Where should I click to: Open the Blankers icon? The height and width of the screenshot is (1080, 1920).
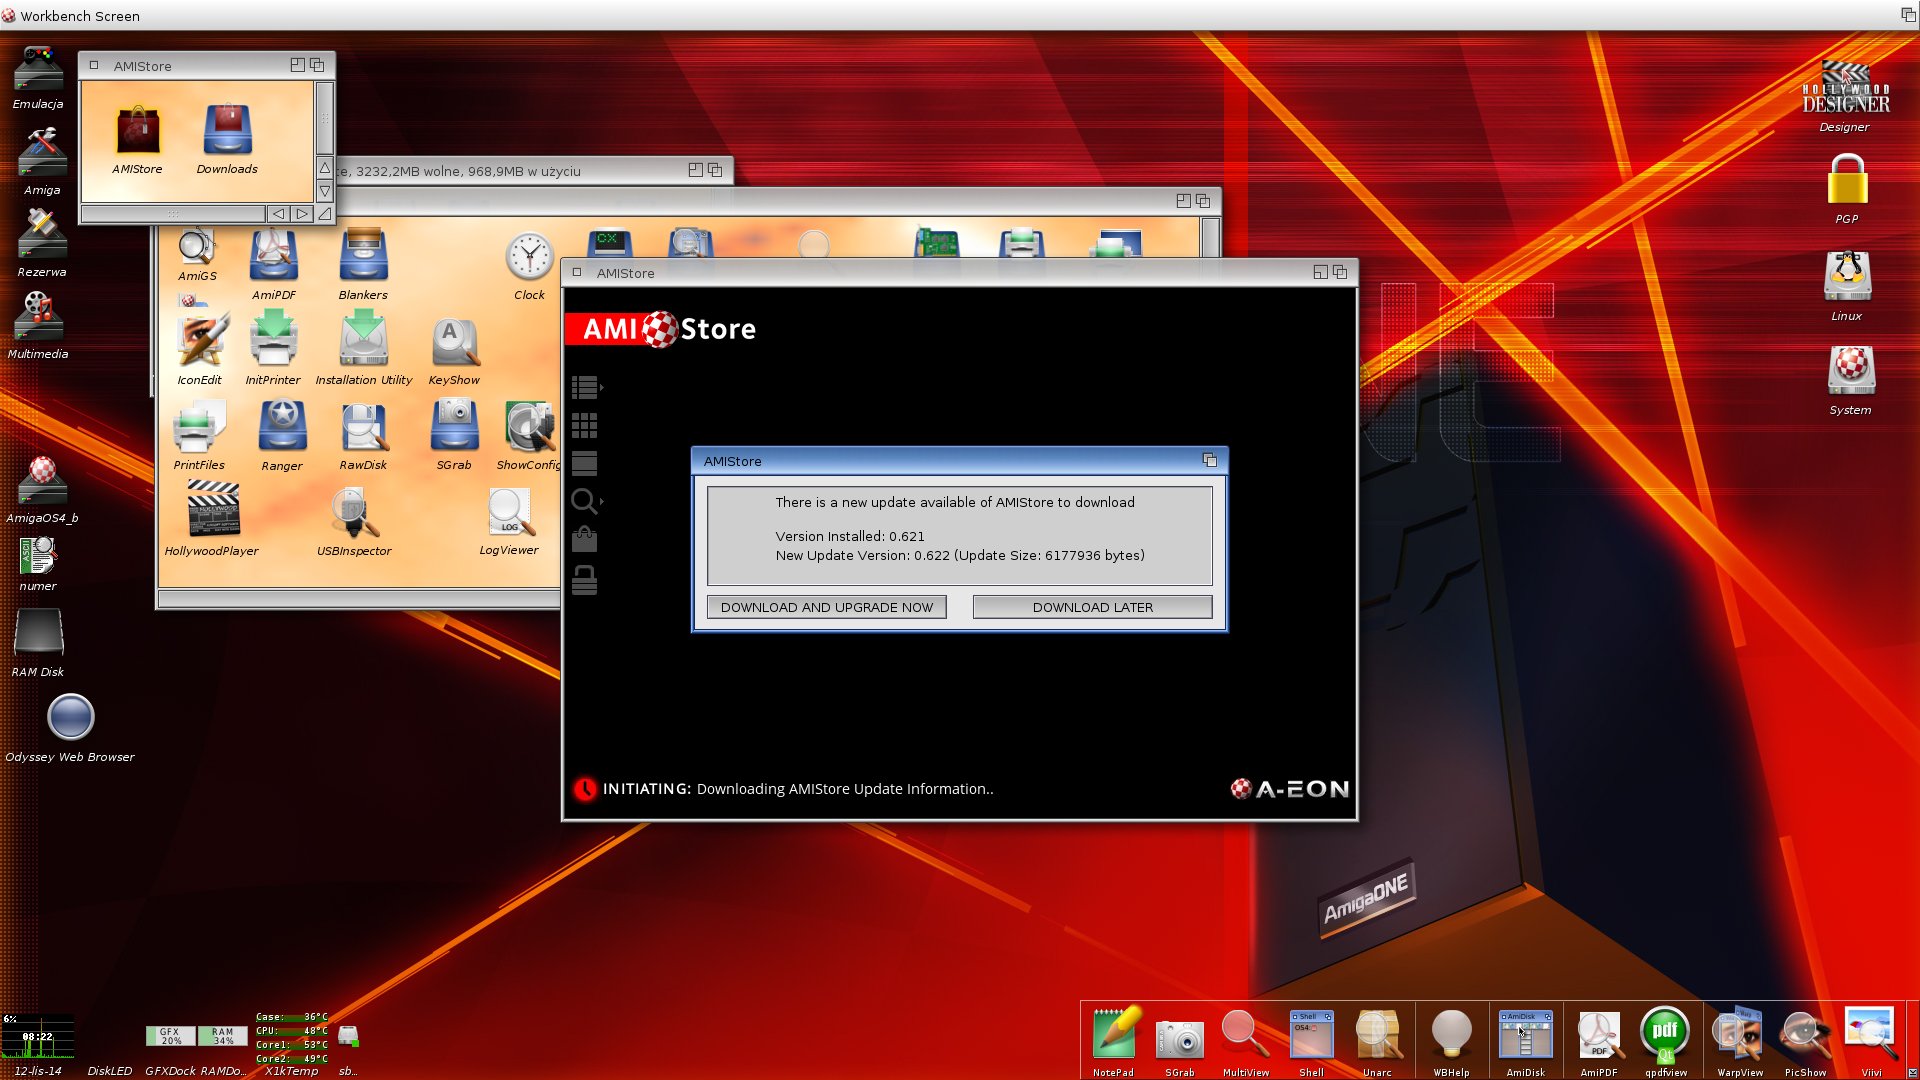(363, 266)
